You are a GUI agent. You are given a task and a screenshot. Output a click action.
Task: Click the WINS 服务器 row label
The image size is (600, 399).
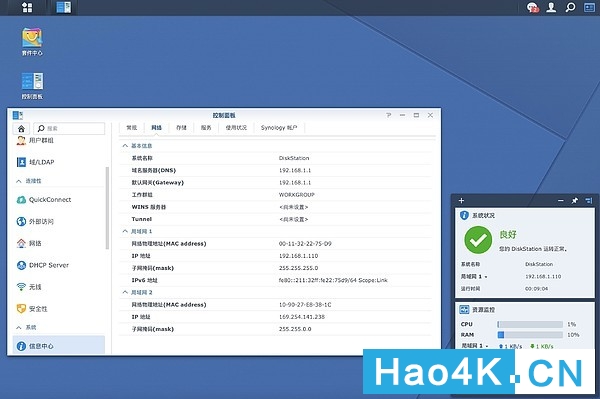(149, 207)
